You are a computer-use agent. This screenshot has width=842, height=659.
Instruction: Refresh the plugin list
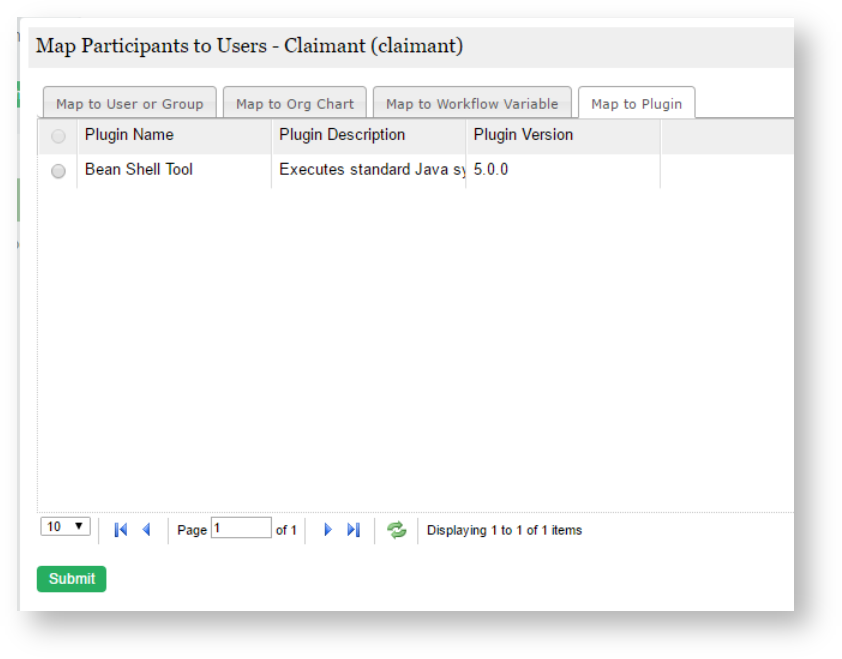397,530
